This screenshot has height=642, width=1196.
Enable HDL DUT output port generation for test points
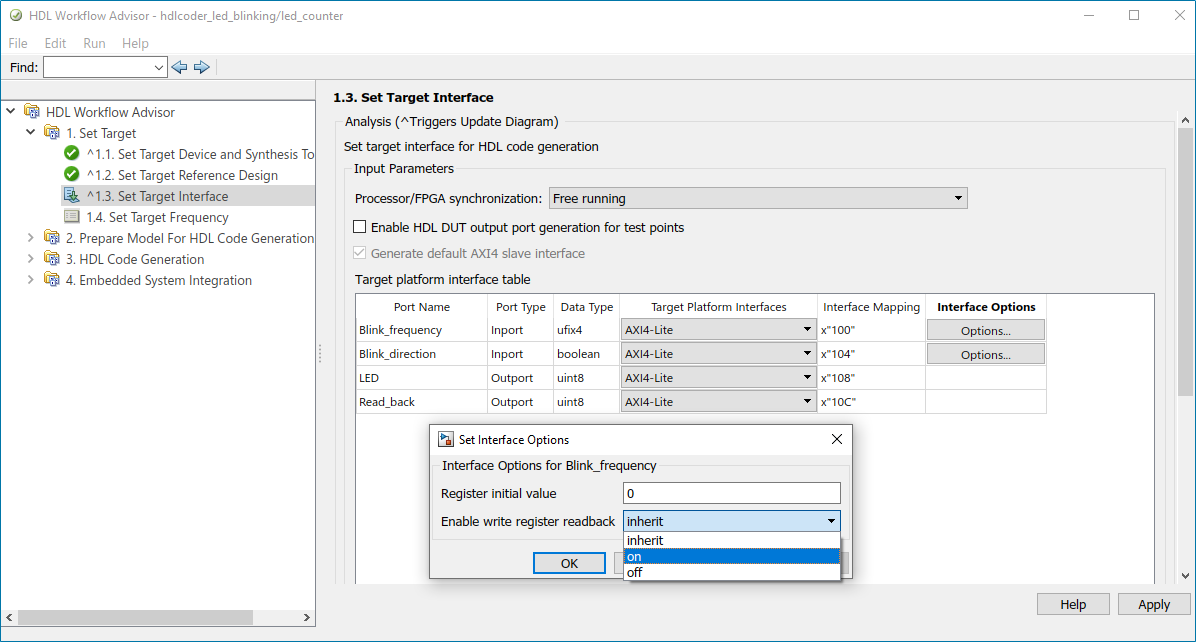(x=359, y=226)
